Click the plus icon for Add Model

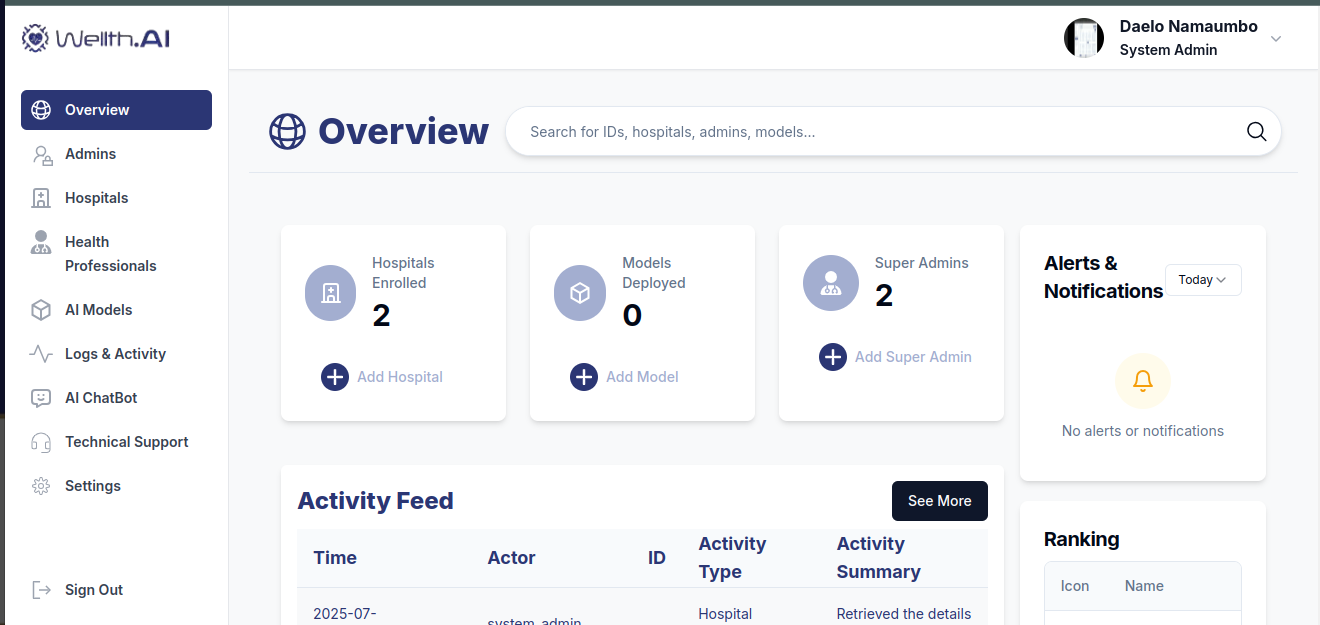click(x=584, y=377)
